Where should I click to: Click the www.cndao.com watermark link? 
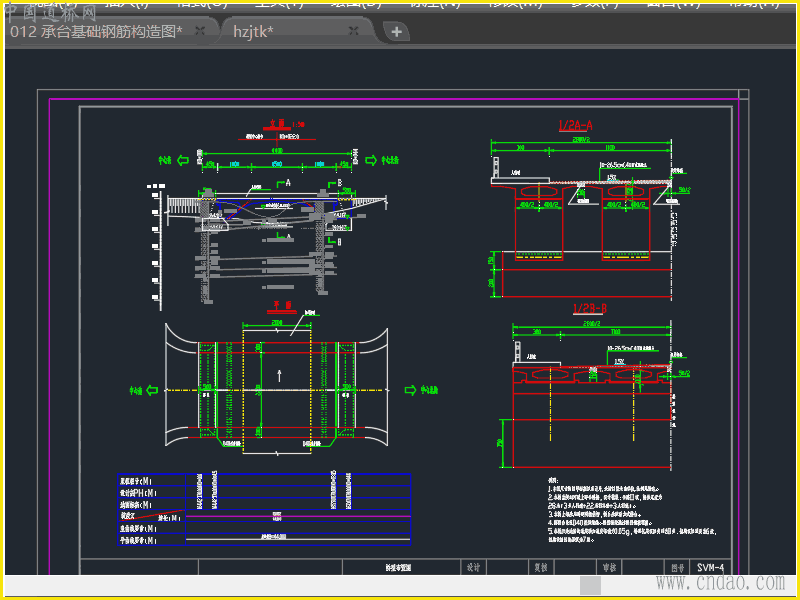(x=719, y=582)
